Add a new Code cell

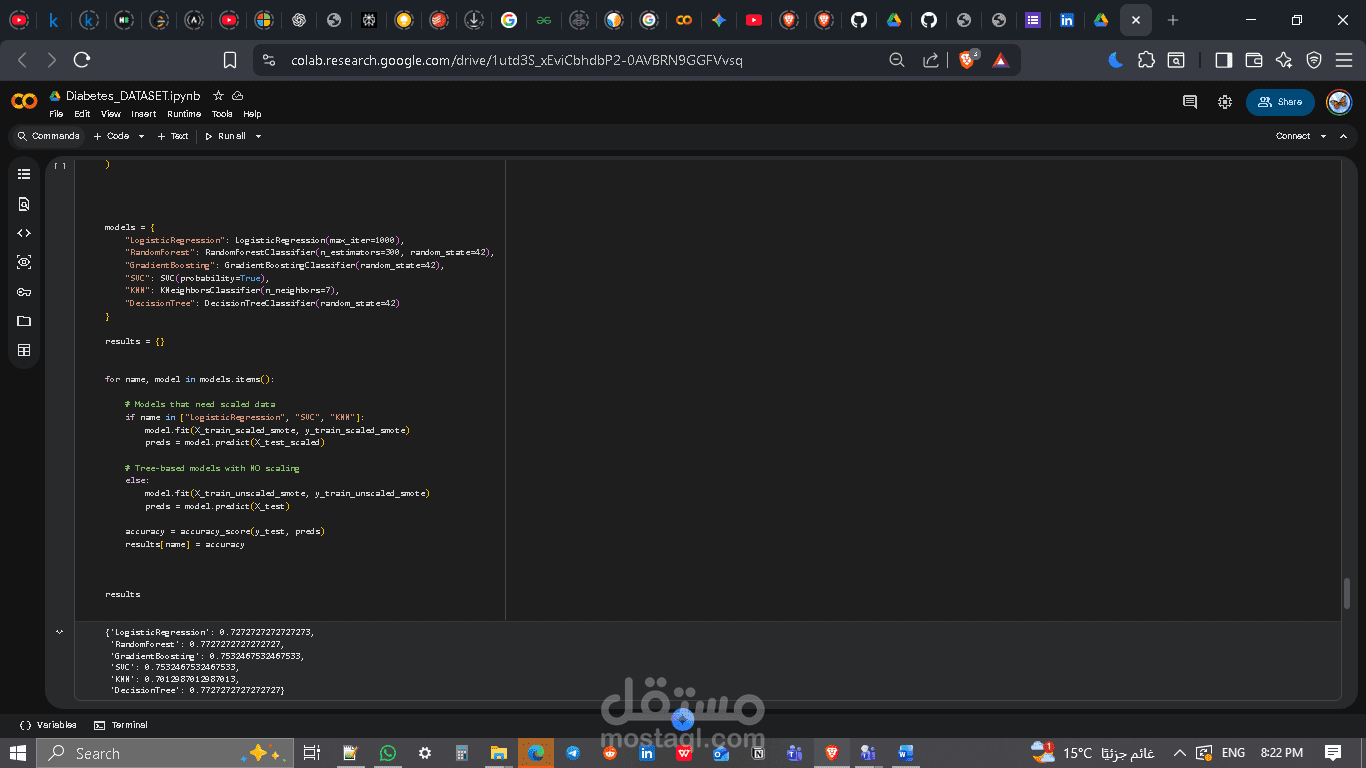pyautogui.click(x=111, y=136)
